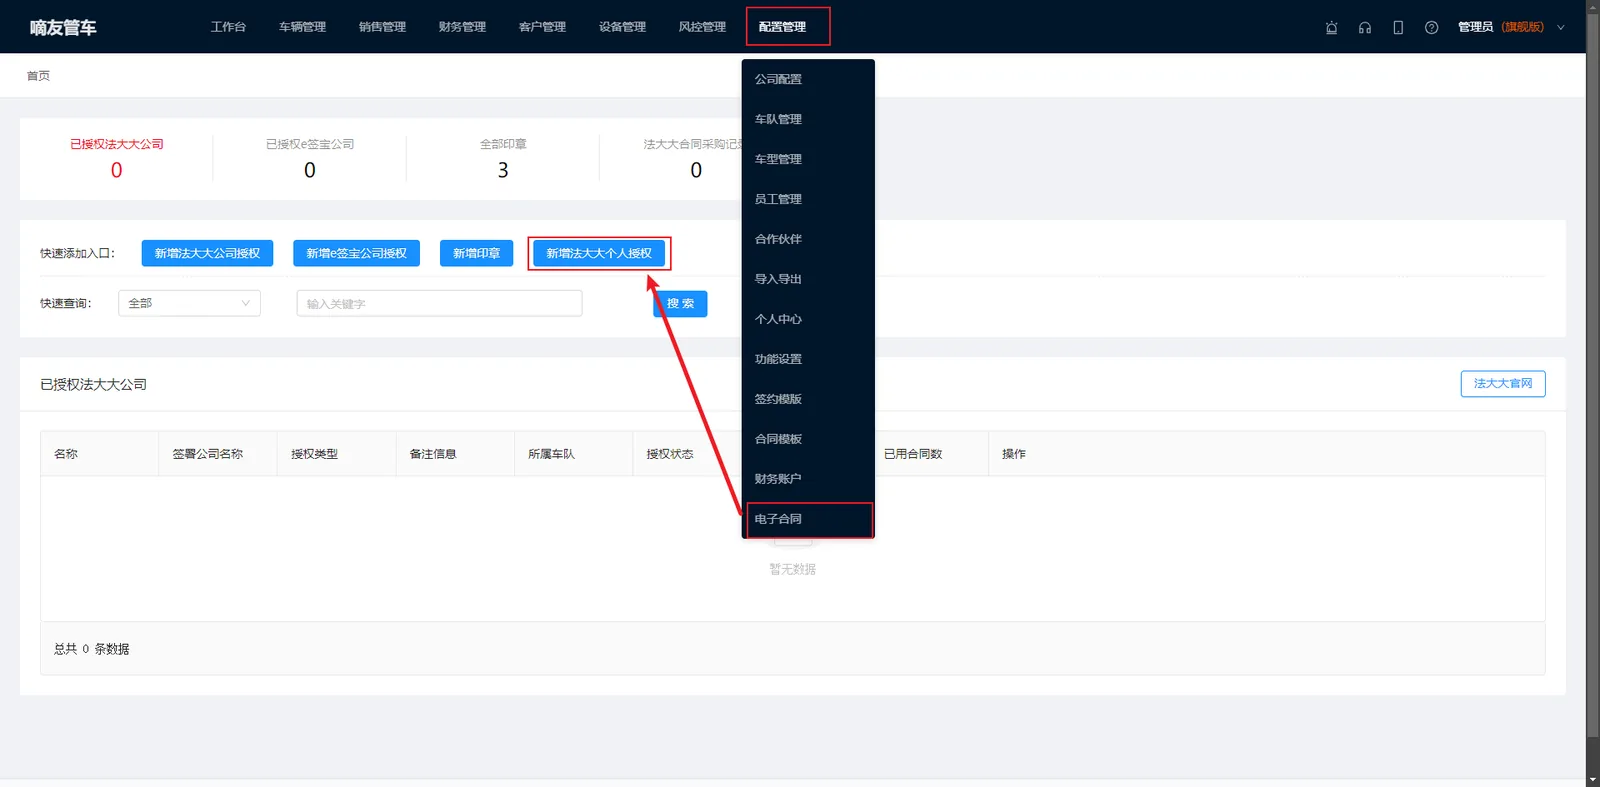This screenshot has width=1600, height=787.
Task: Click the 新增e签宝公司授权 button
Action: click(x=356, y=253)
